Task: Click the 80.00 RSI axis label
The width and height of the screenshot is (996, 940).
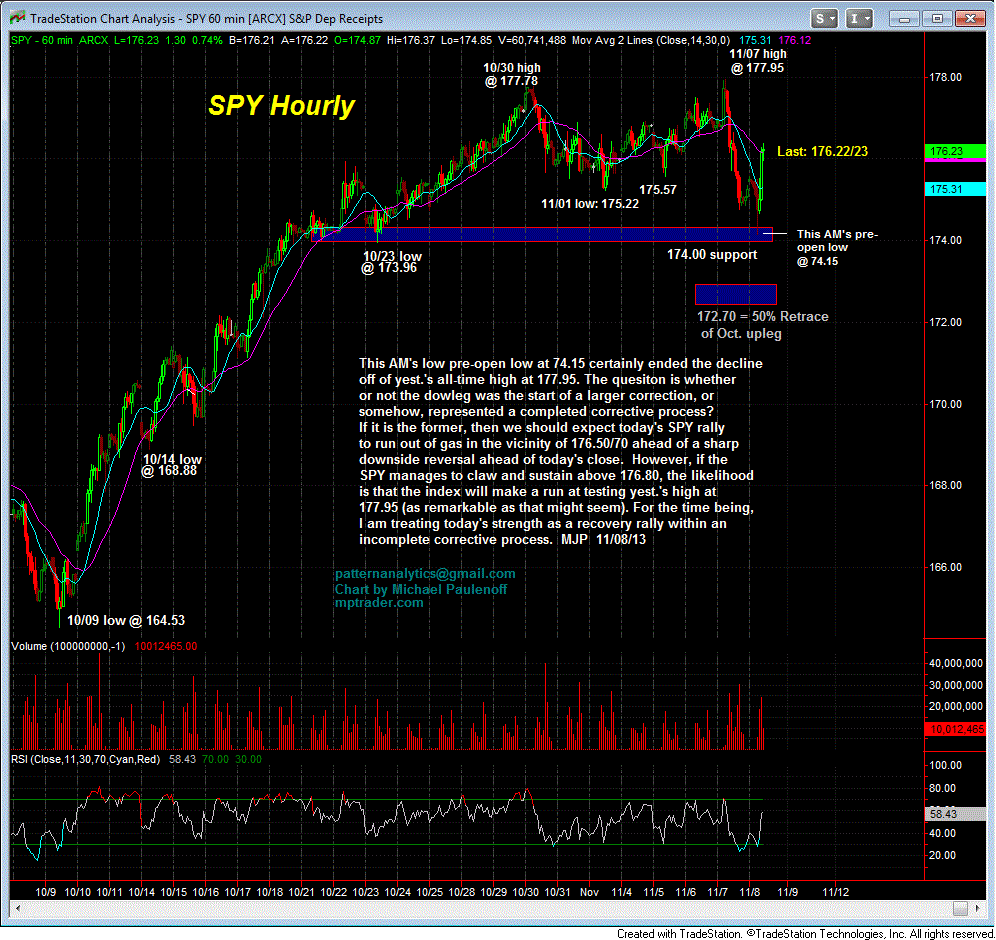Action: [x=942, y=788]
